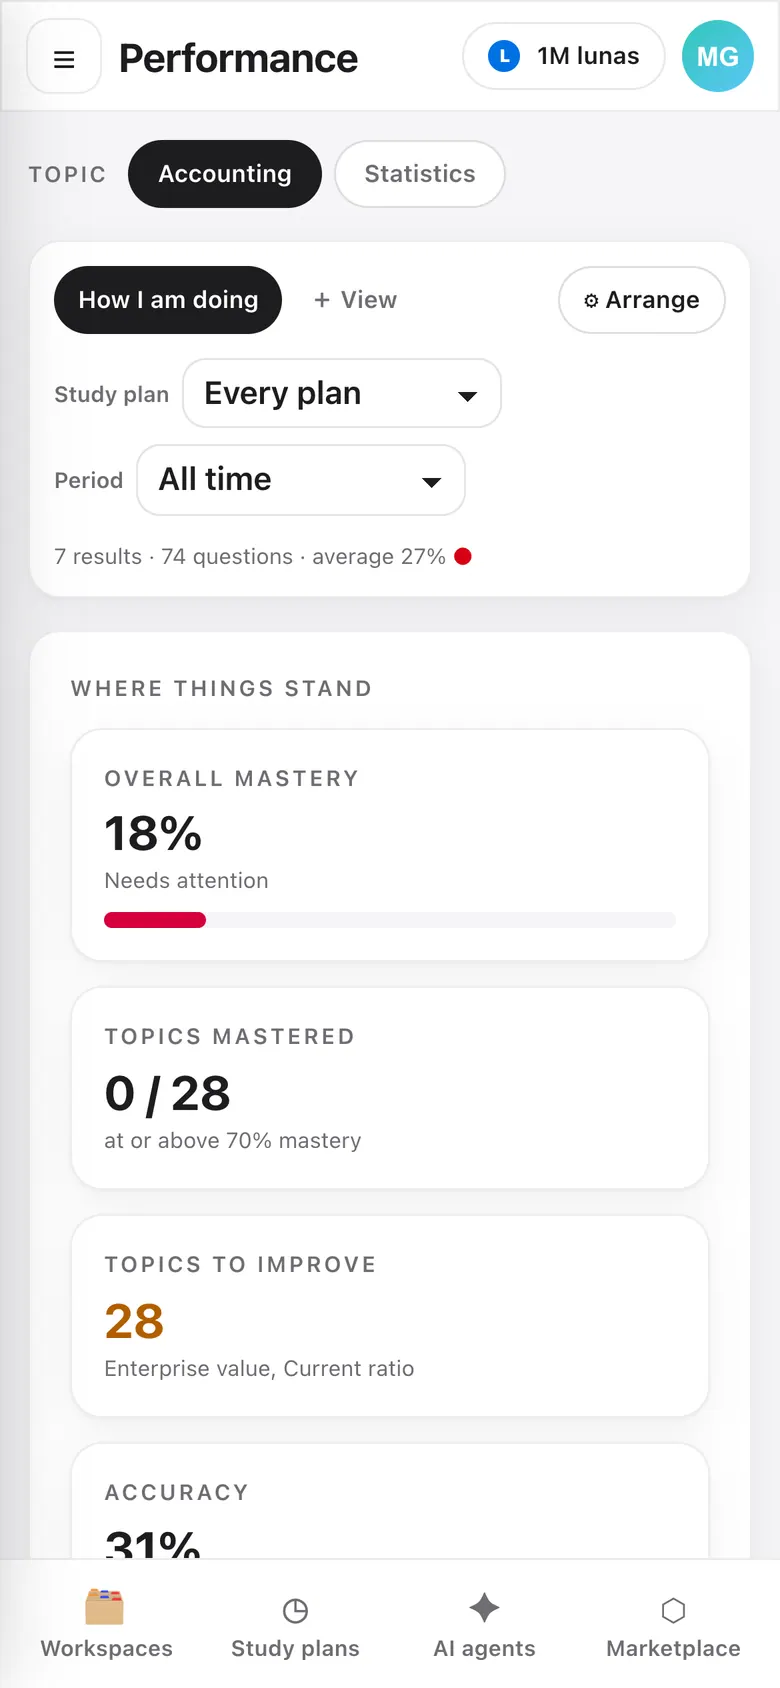The image size is (780, 1688).
Task: Click the red overall mastery progress bar
Action: click(155, 920)
